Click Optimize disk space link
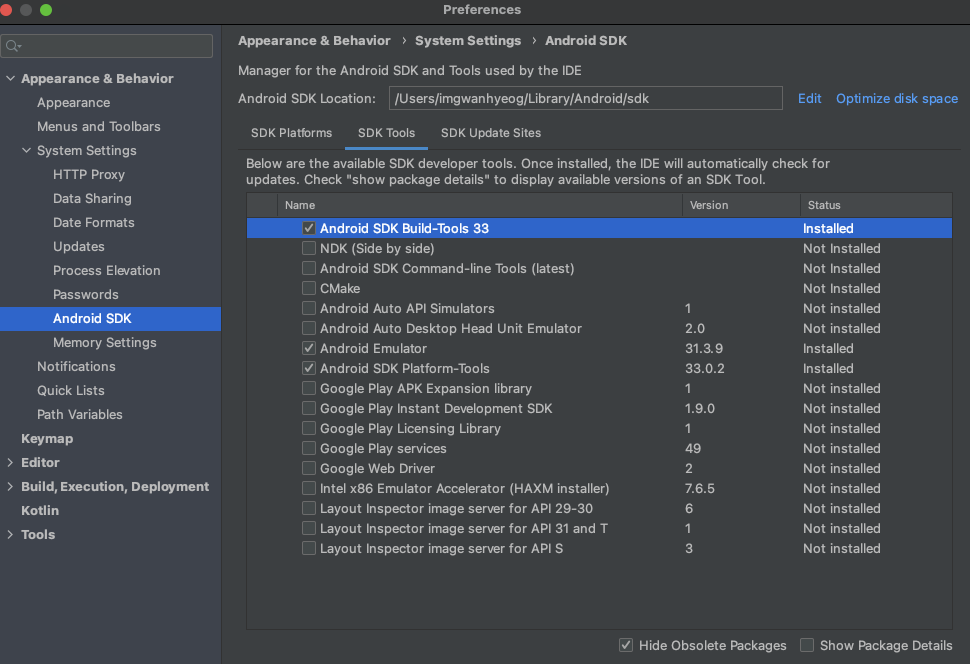Viewport: 970px width, 664px height. [x=896, y=98]
